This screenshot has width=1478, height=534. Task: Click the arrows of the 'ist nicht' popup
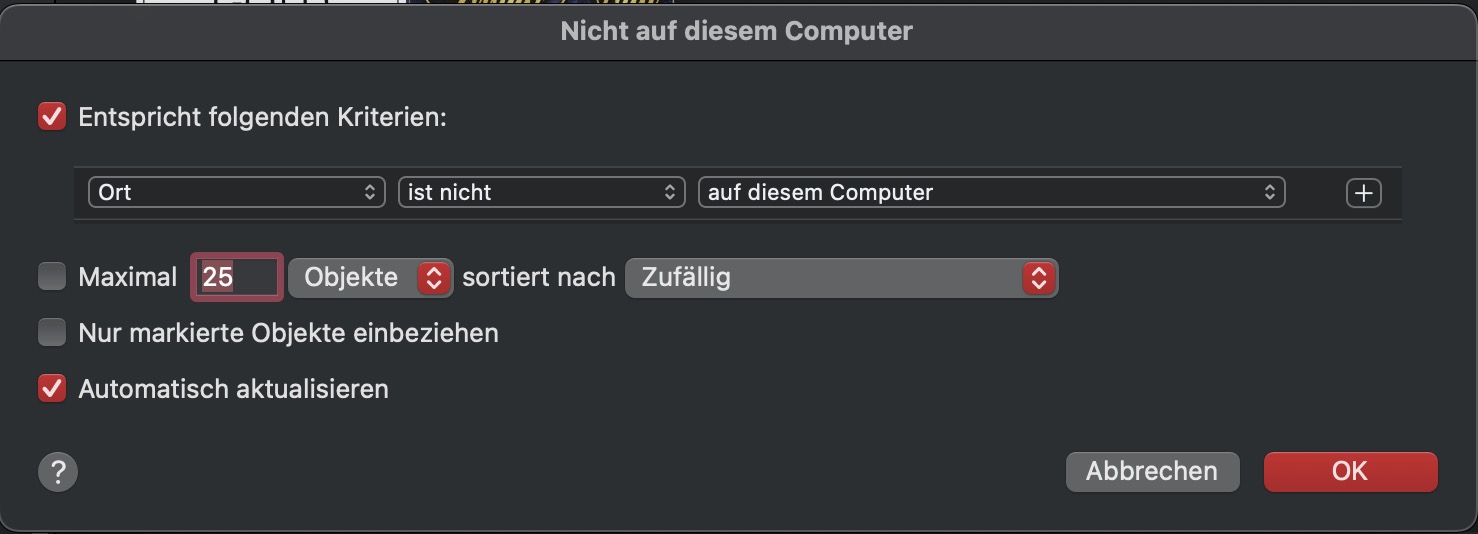point(669,192)
